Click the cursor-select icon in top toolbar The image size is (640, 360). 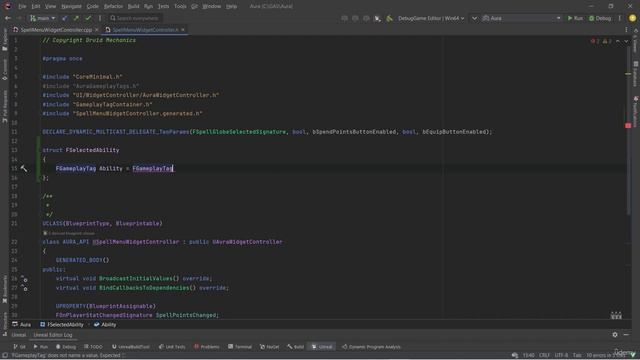(377, 18)
